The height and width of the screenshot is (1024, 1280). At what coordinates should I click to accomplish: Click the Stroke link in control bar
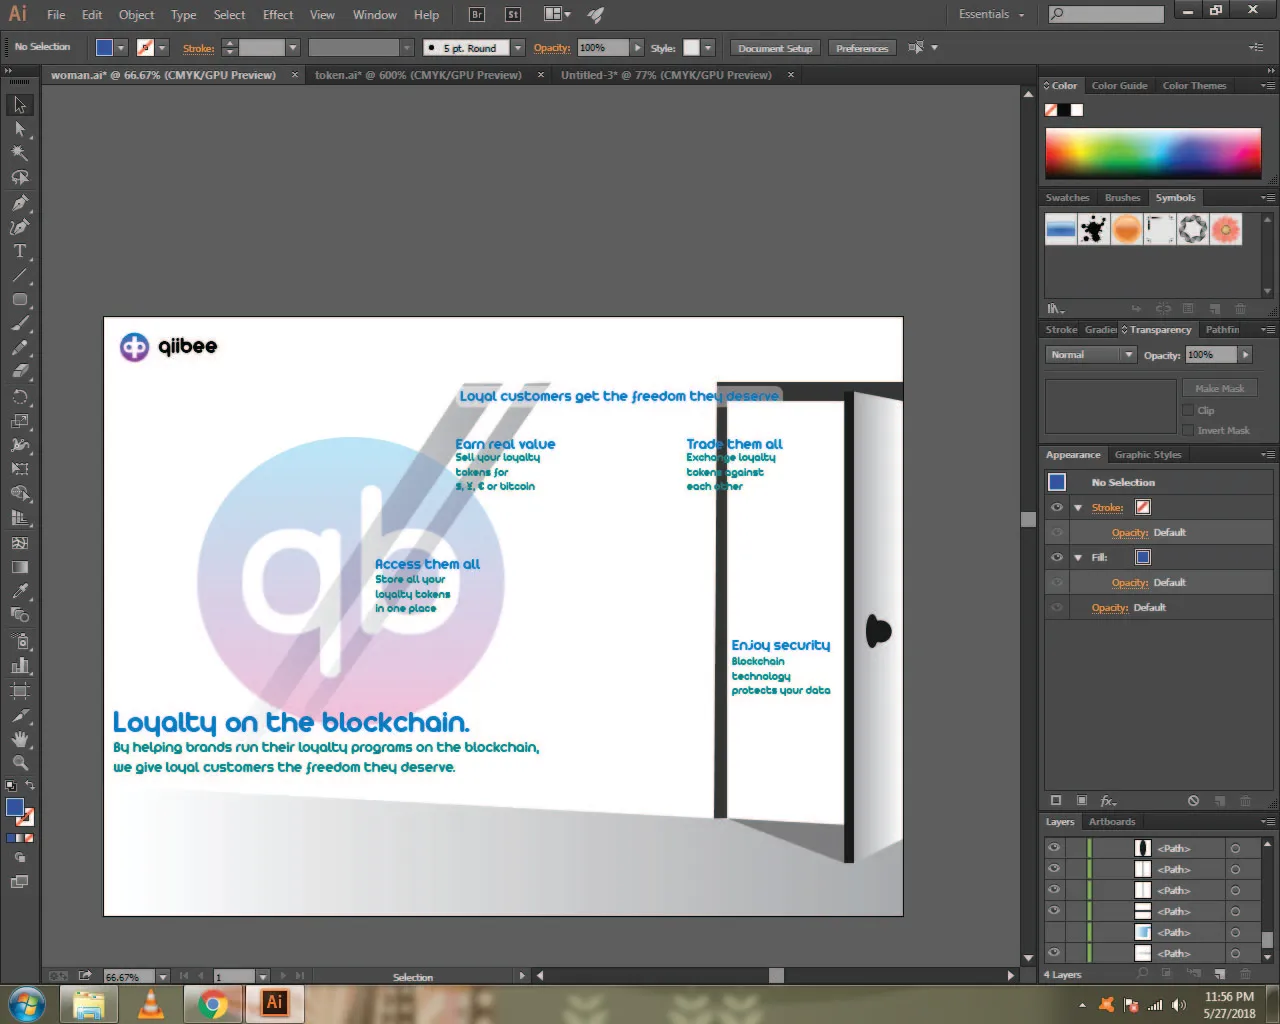198,48
